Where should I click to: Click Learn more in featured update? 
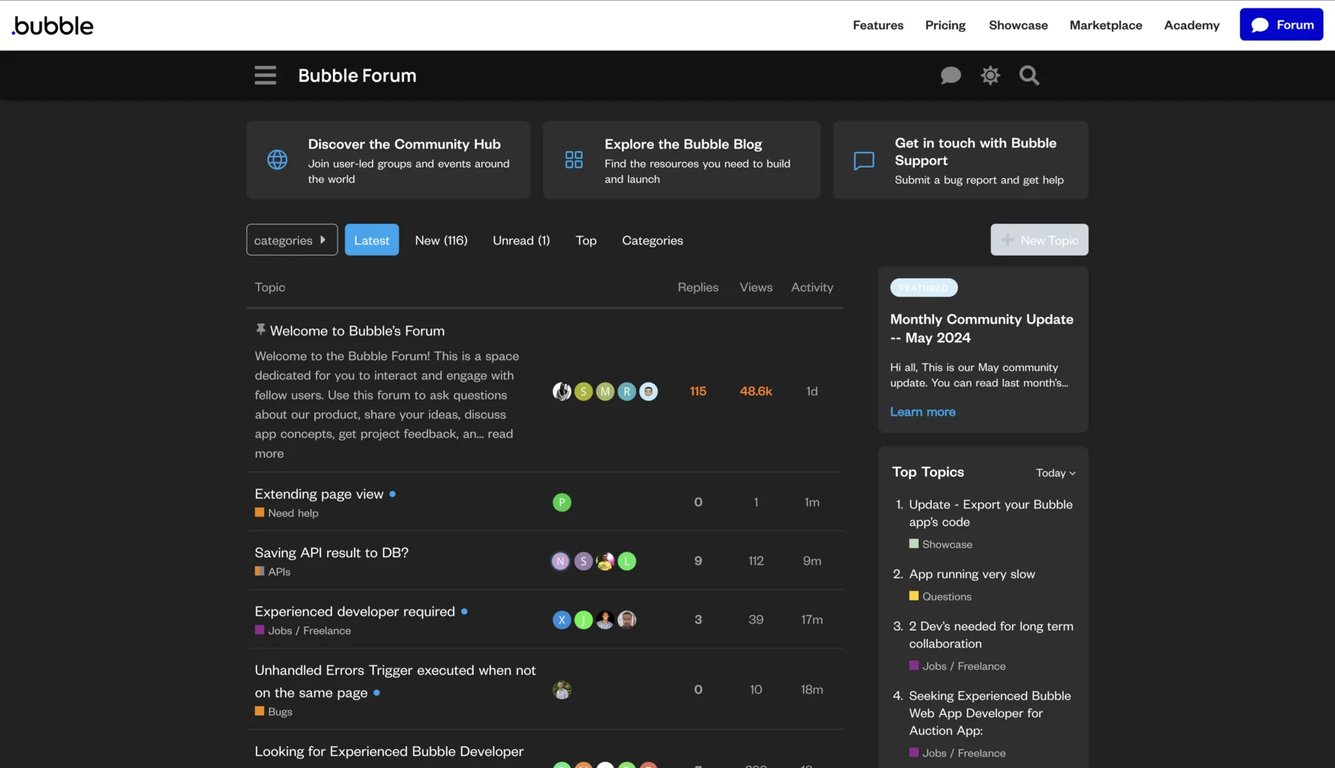pyautogui.click(x=923, y=412)
